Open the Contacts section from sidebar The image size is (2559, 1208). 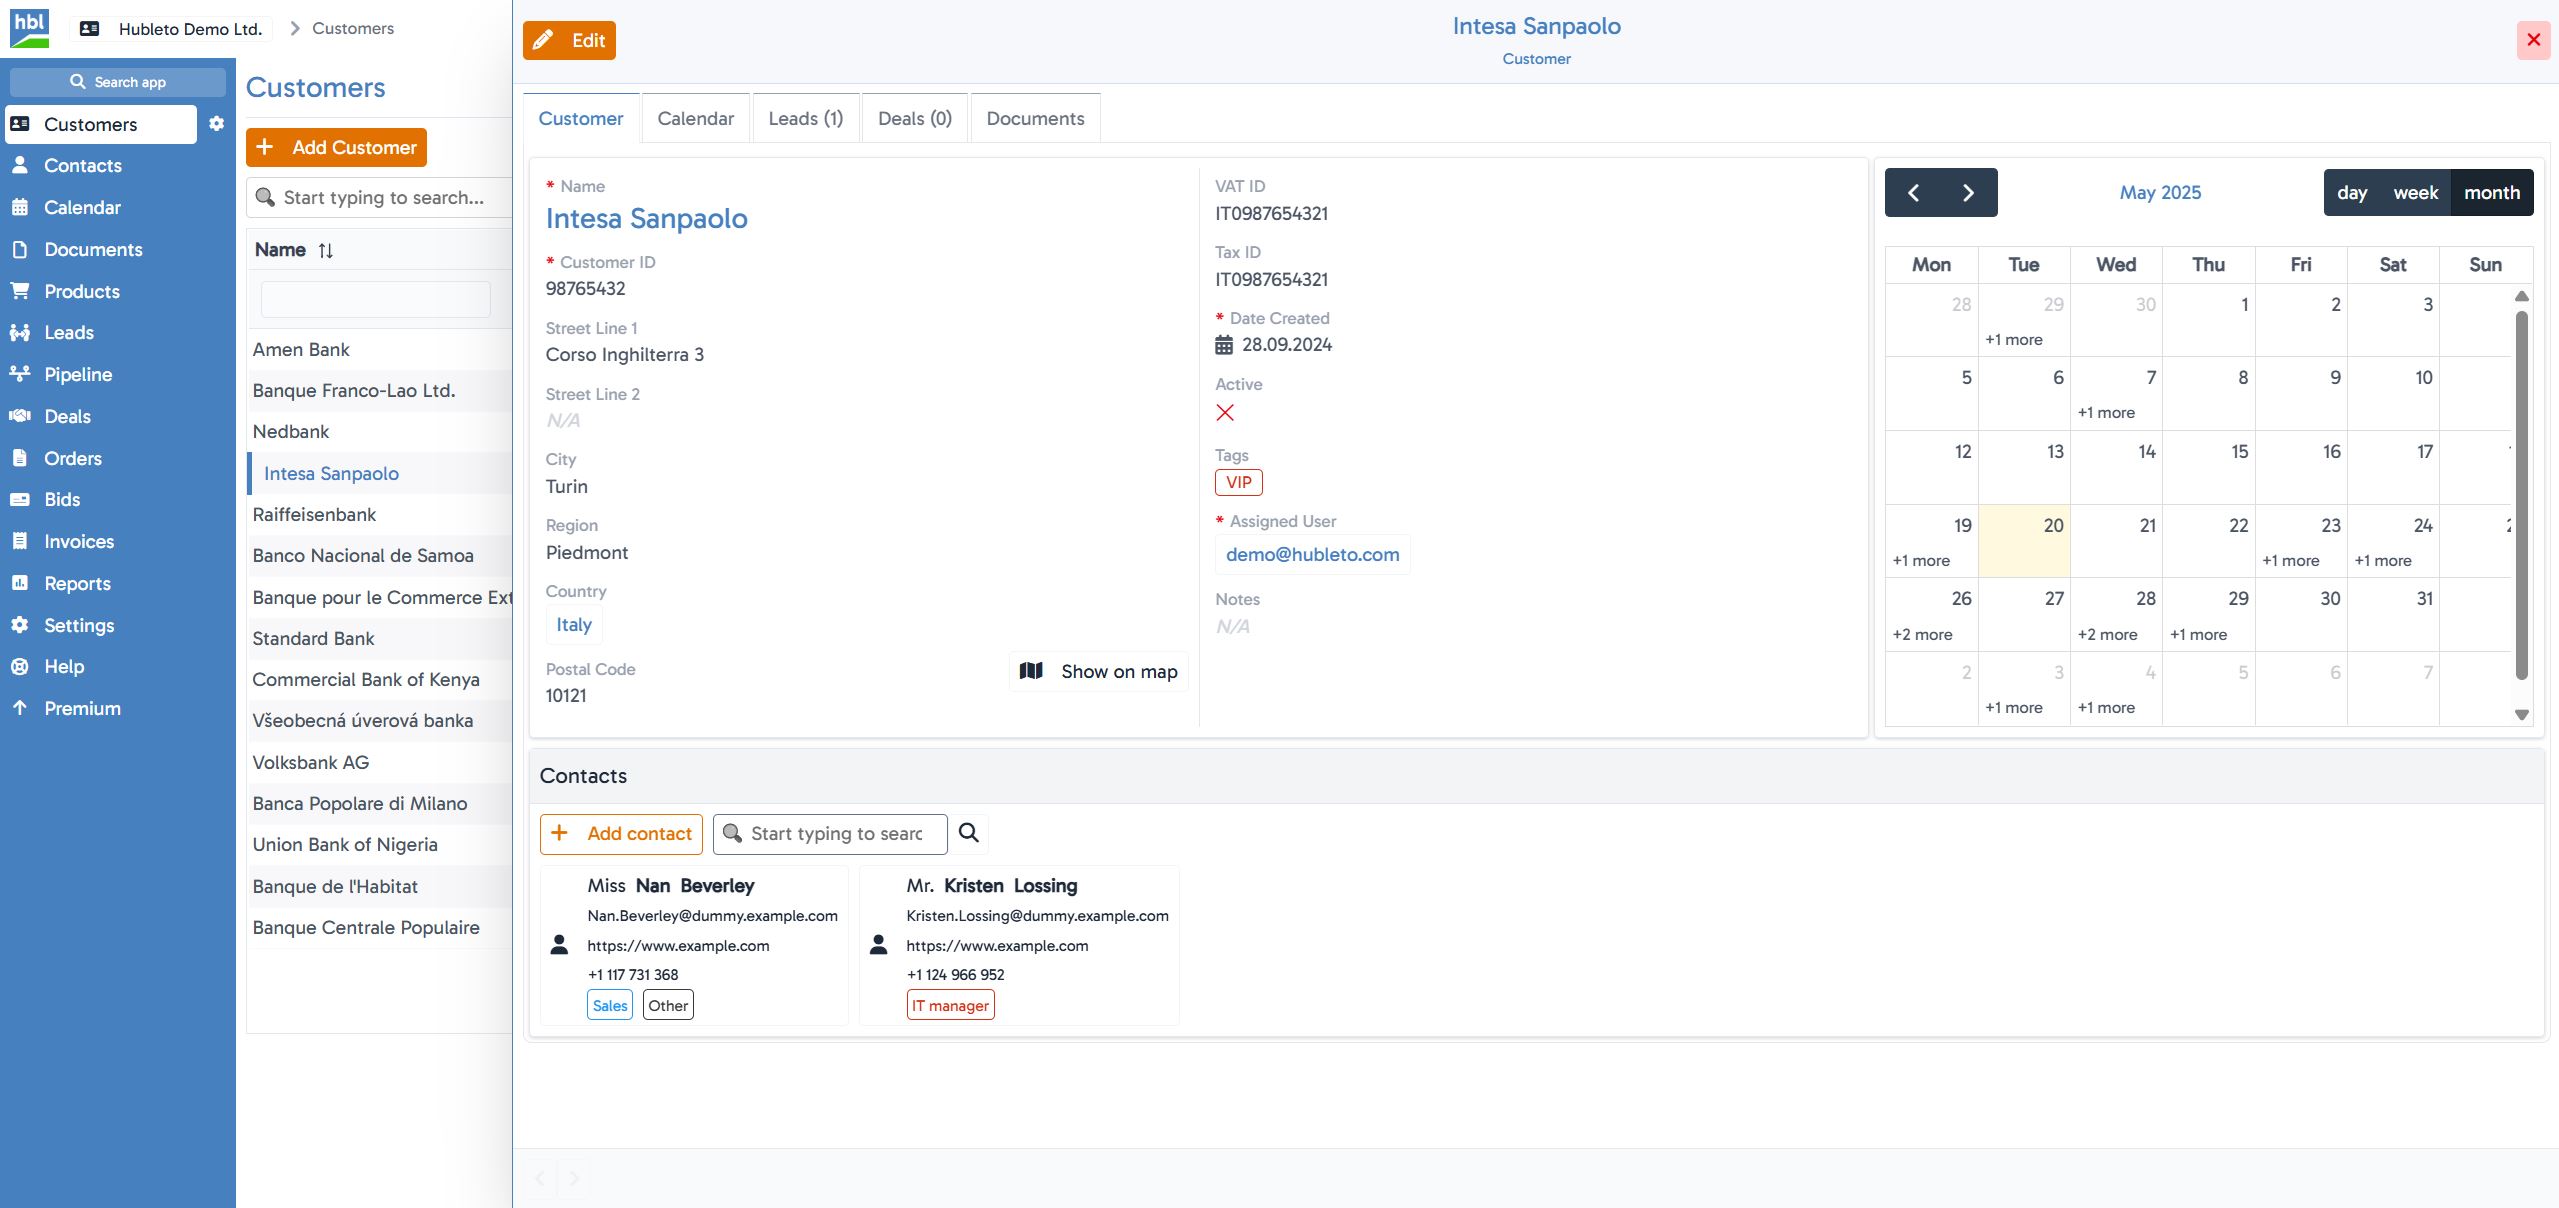tap(83, 165)
